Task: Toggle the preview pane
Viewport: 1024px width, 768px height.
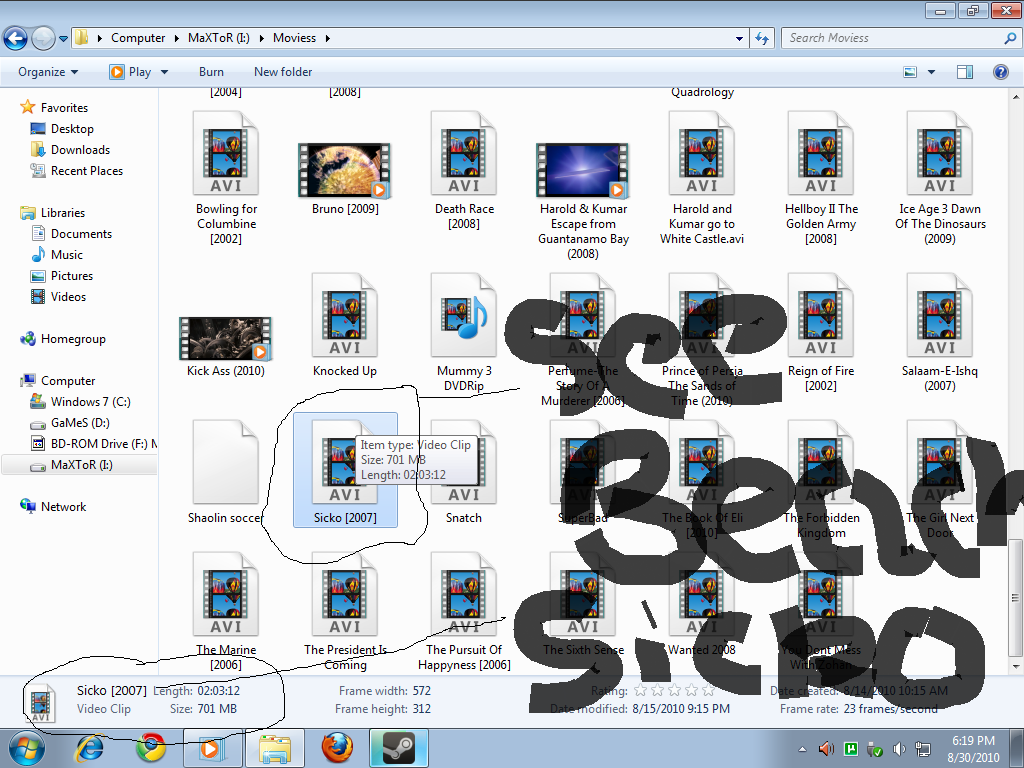Action: point(965,72)
